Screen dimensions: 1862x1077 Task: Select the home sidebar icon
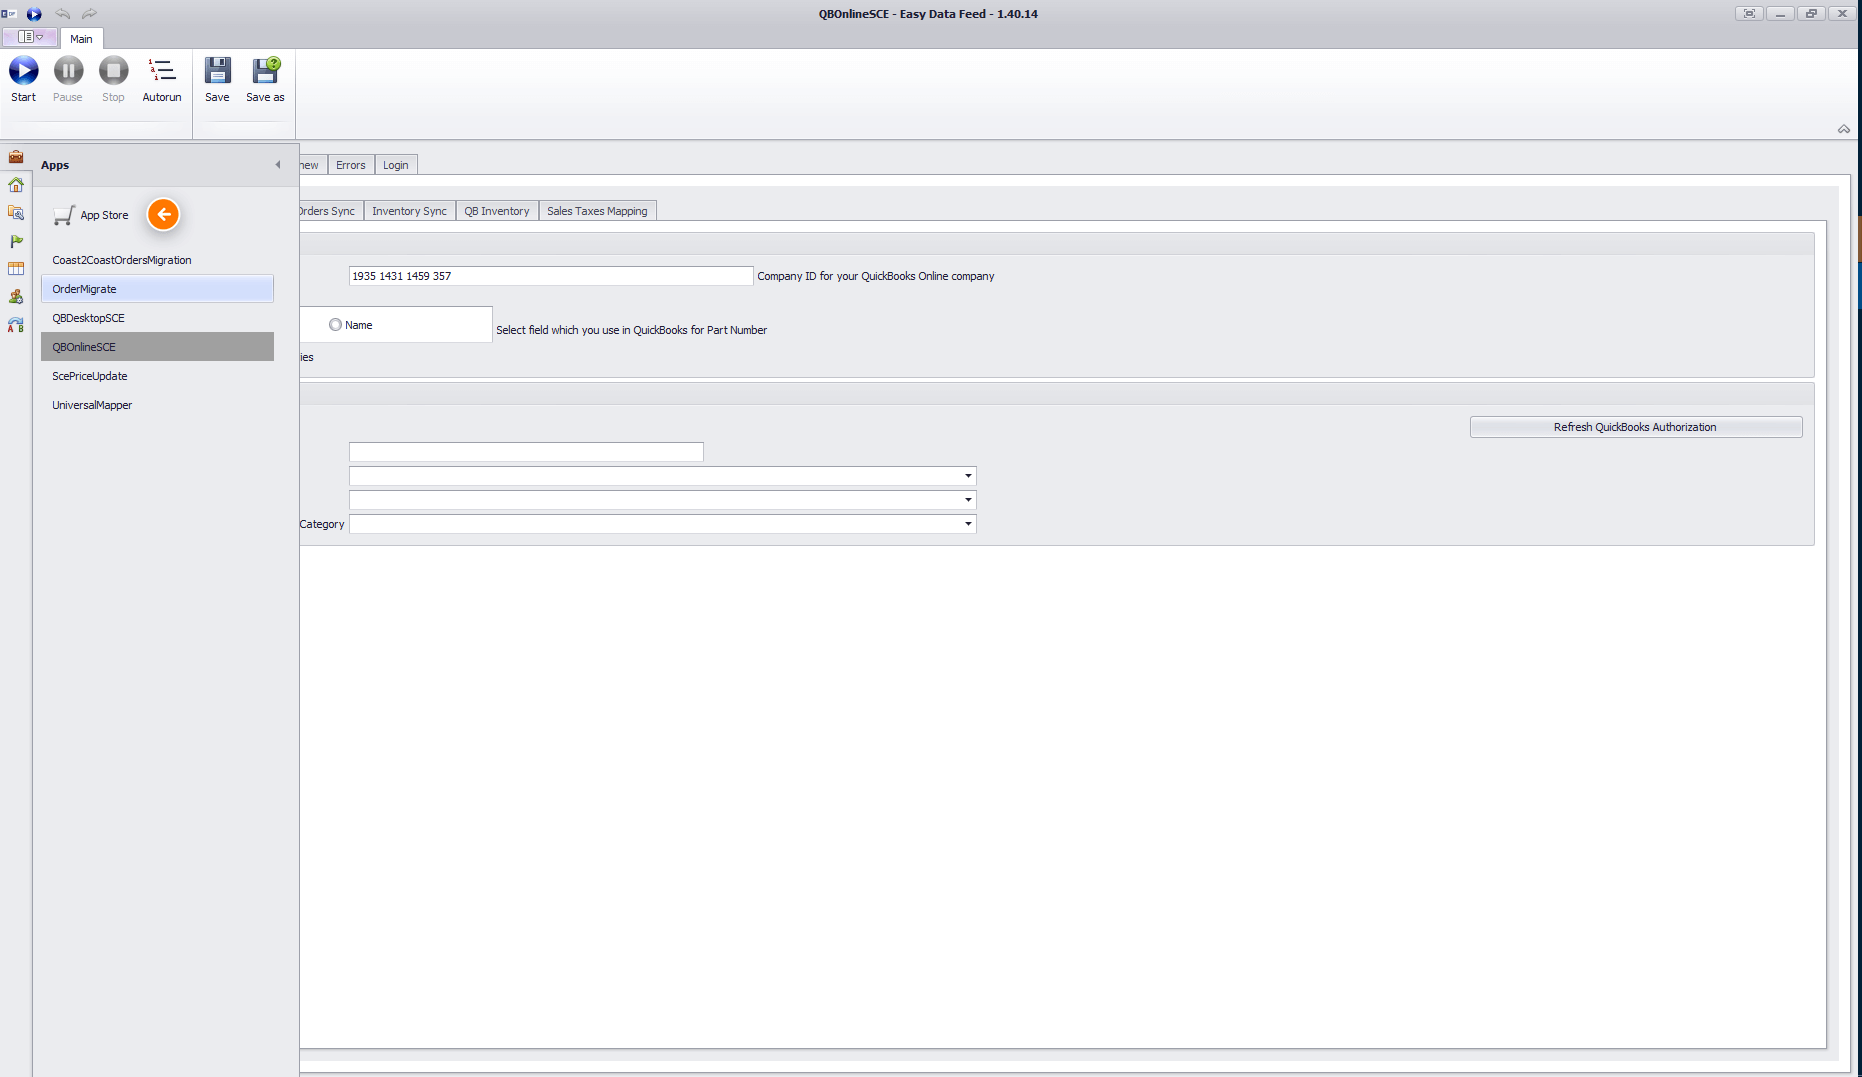16,184
